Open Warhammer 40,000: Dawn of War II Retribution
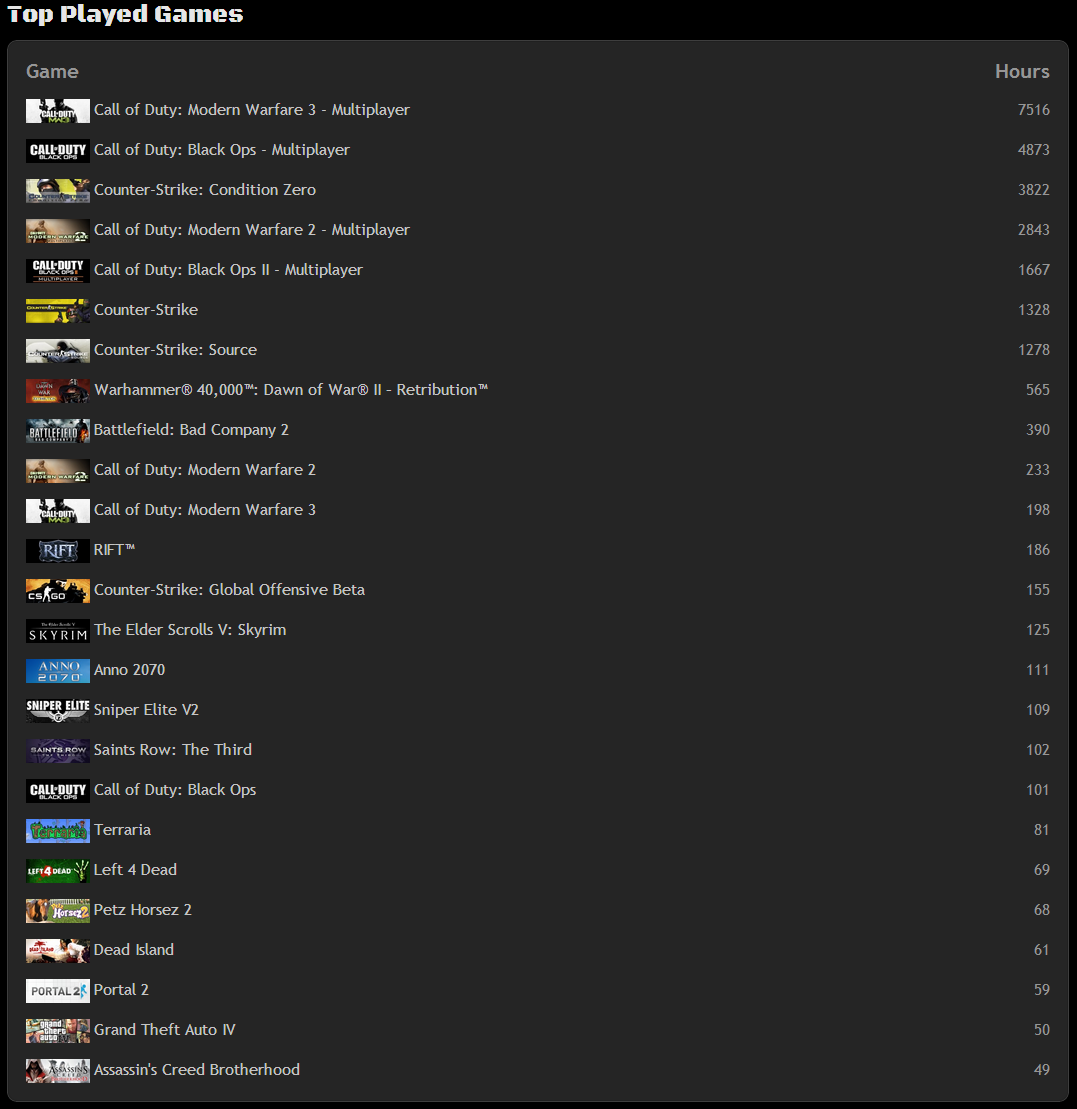Image resolution: width=1077 pixels, height=1109 pixels. pyautogui.click(x=291, y=390)
